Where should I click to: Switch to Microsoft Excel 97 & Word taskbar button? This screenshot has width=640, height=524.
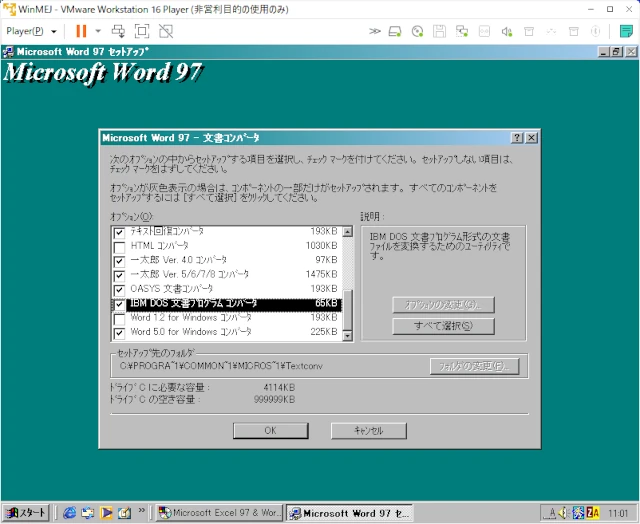point(220,513)
